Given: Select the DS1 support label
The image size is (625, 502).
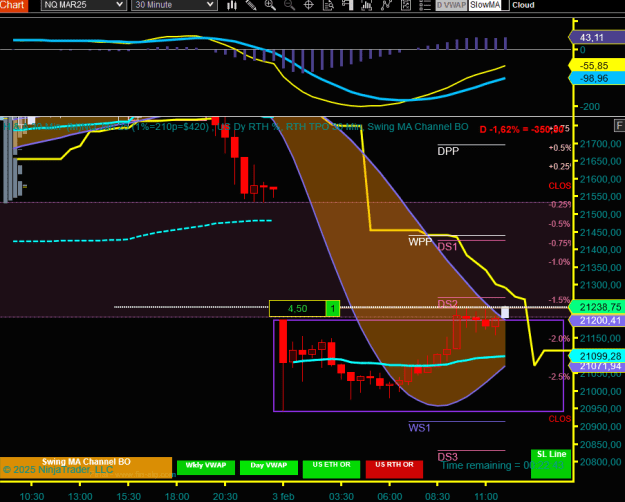Looking at the screenshot, I should click(x=447, y=247).
